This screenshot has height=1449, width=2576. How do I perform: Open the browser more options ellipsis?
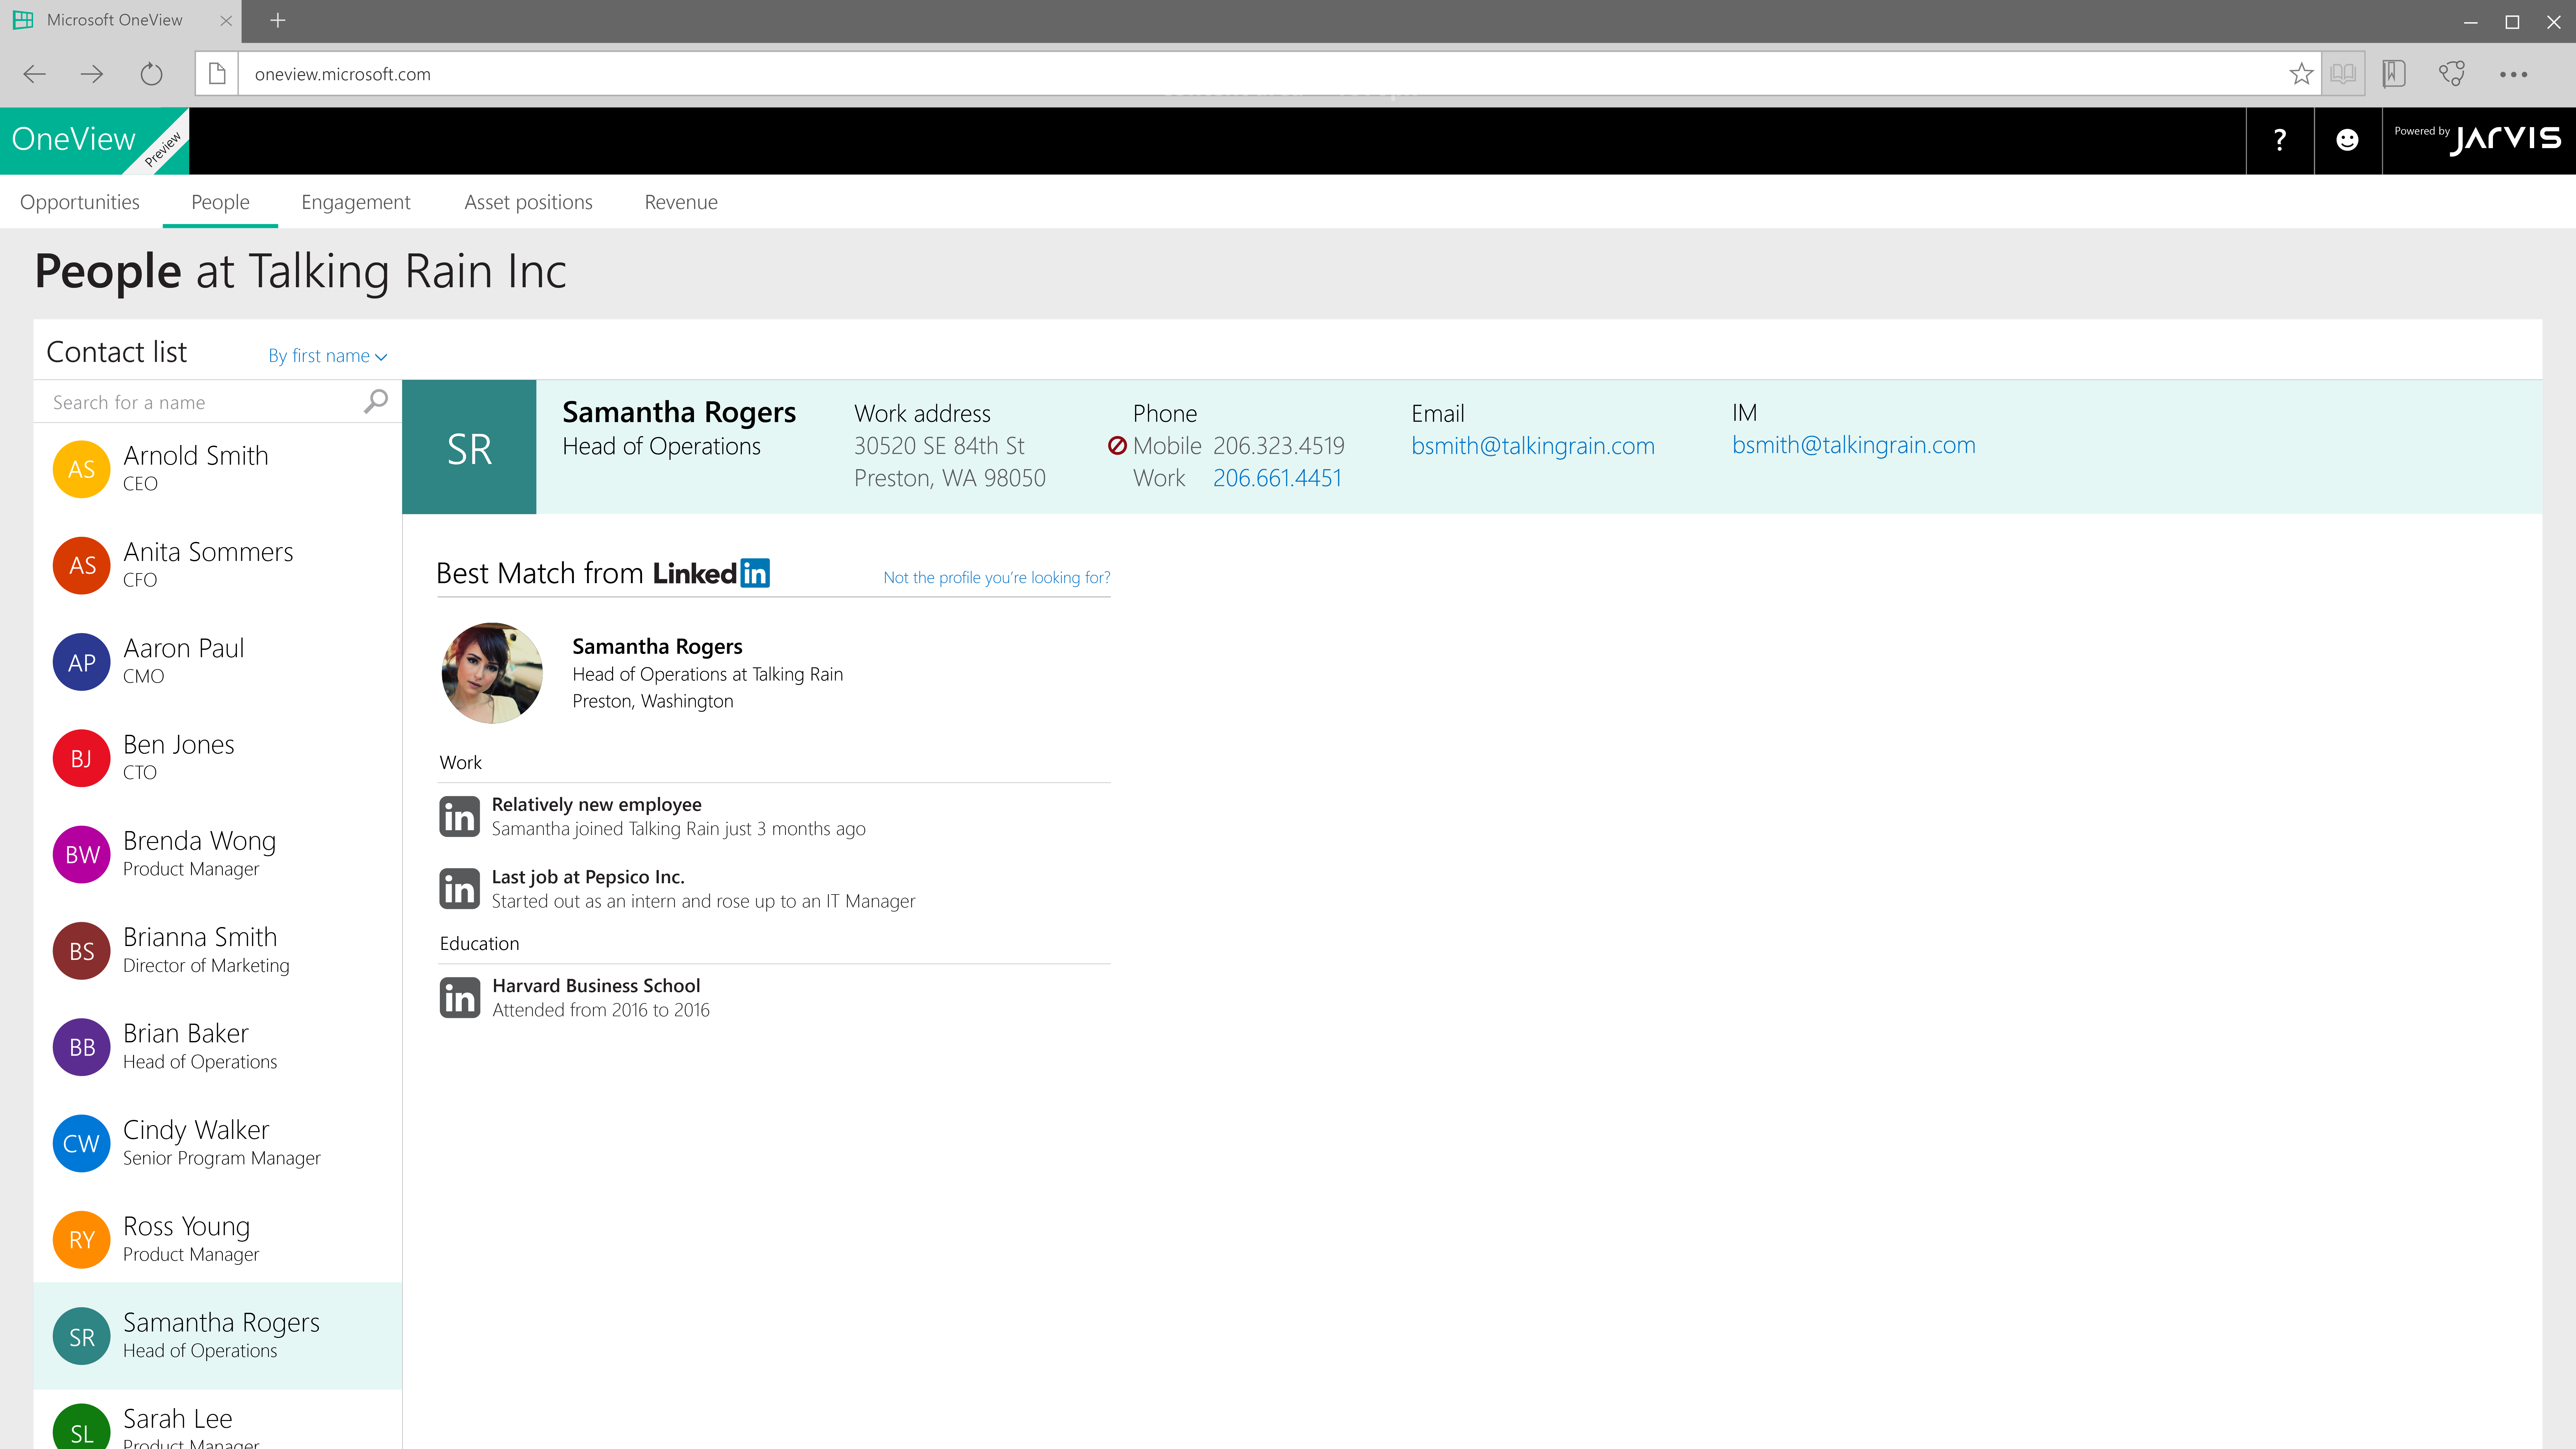click(x=2513, y=74)
